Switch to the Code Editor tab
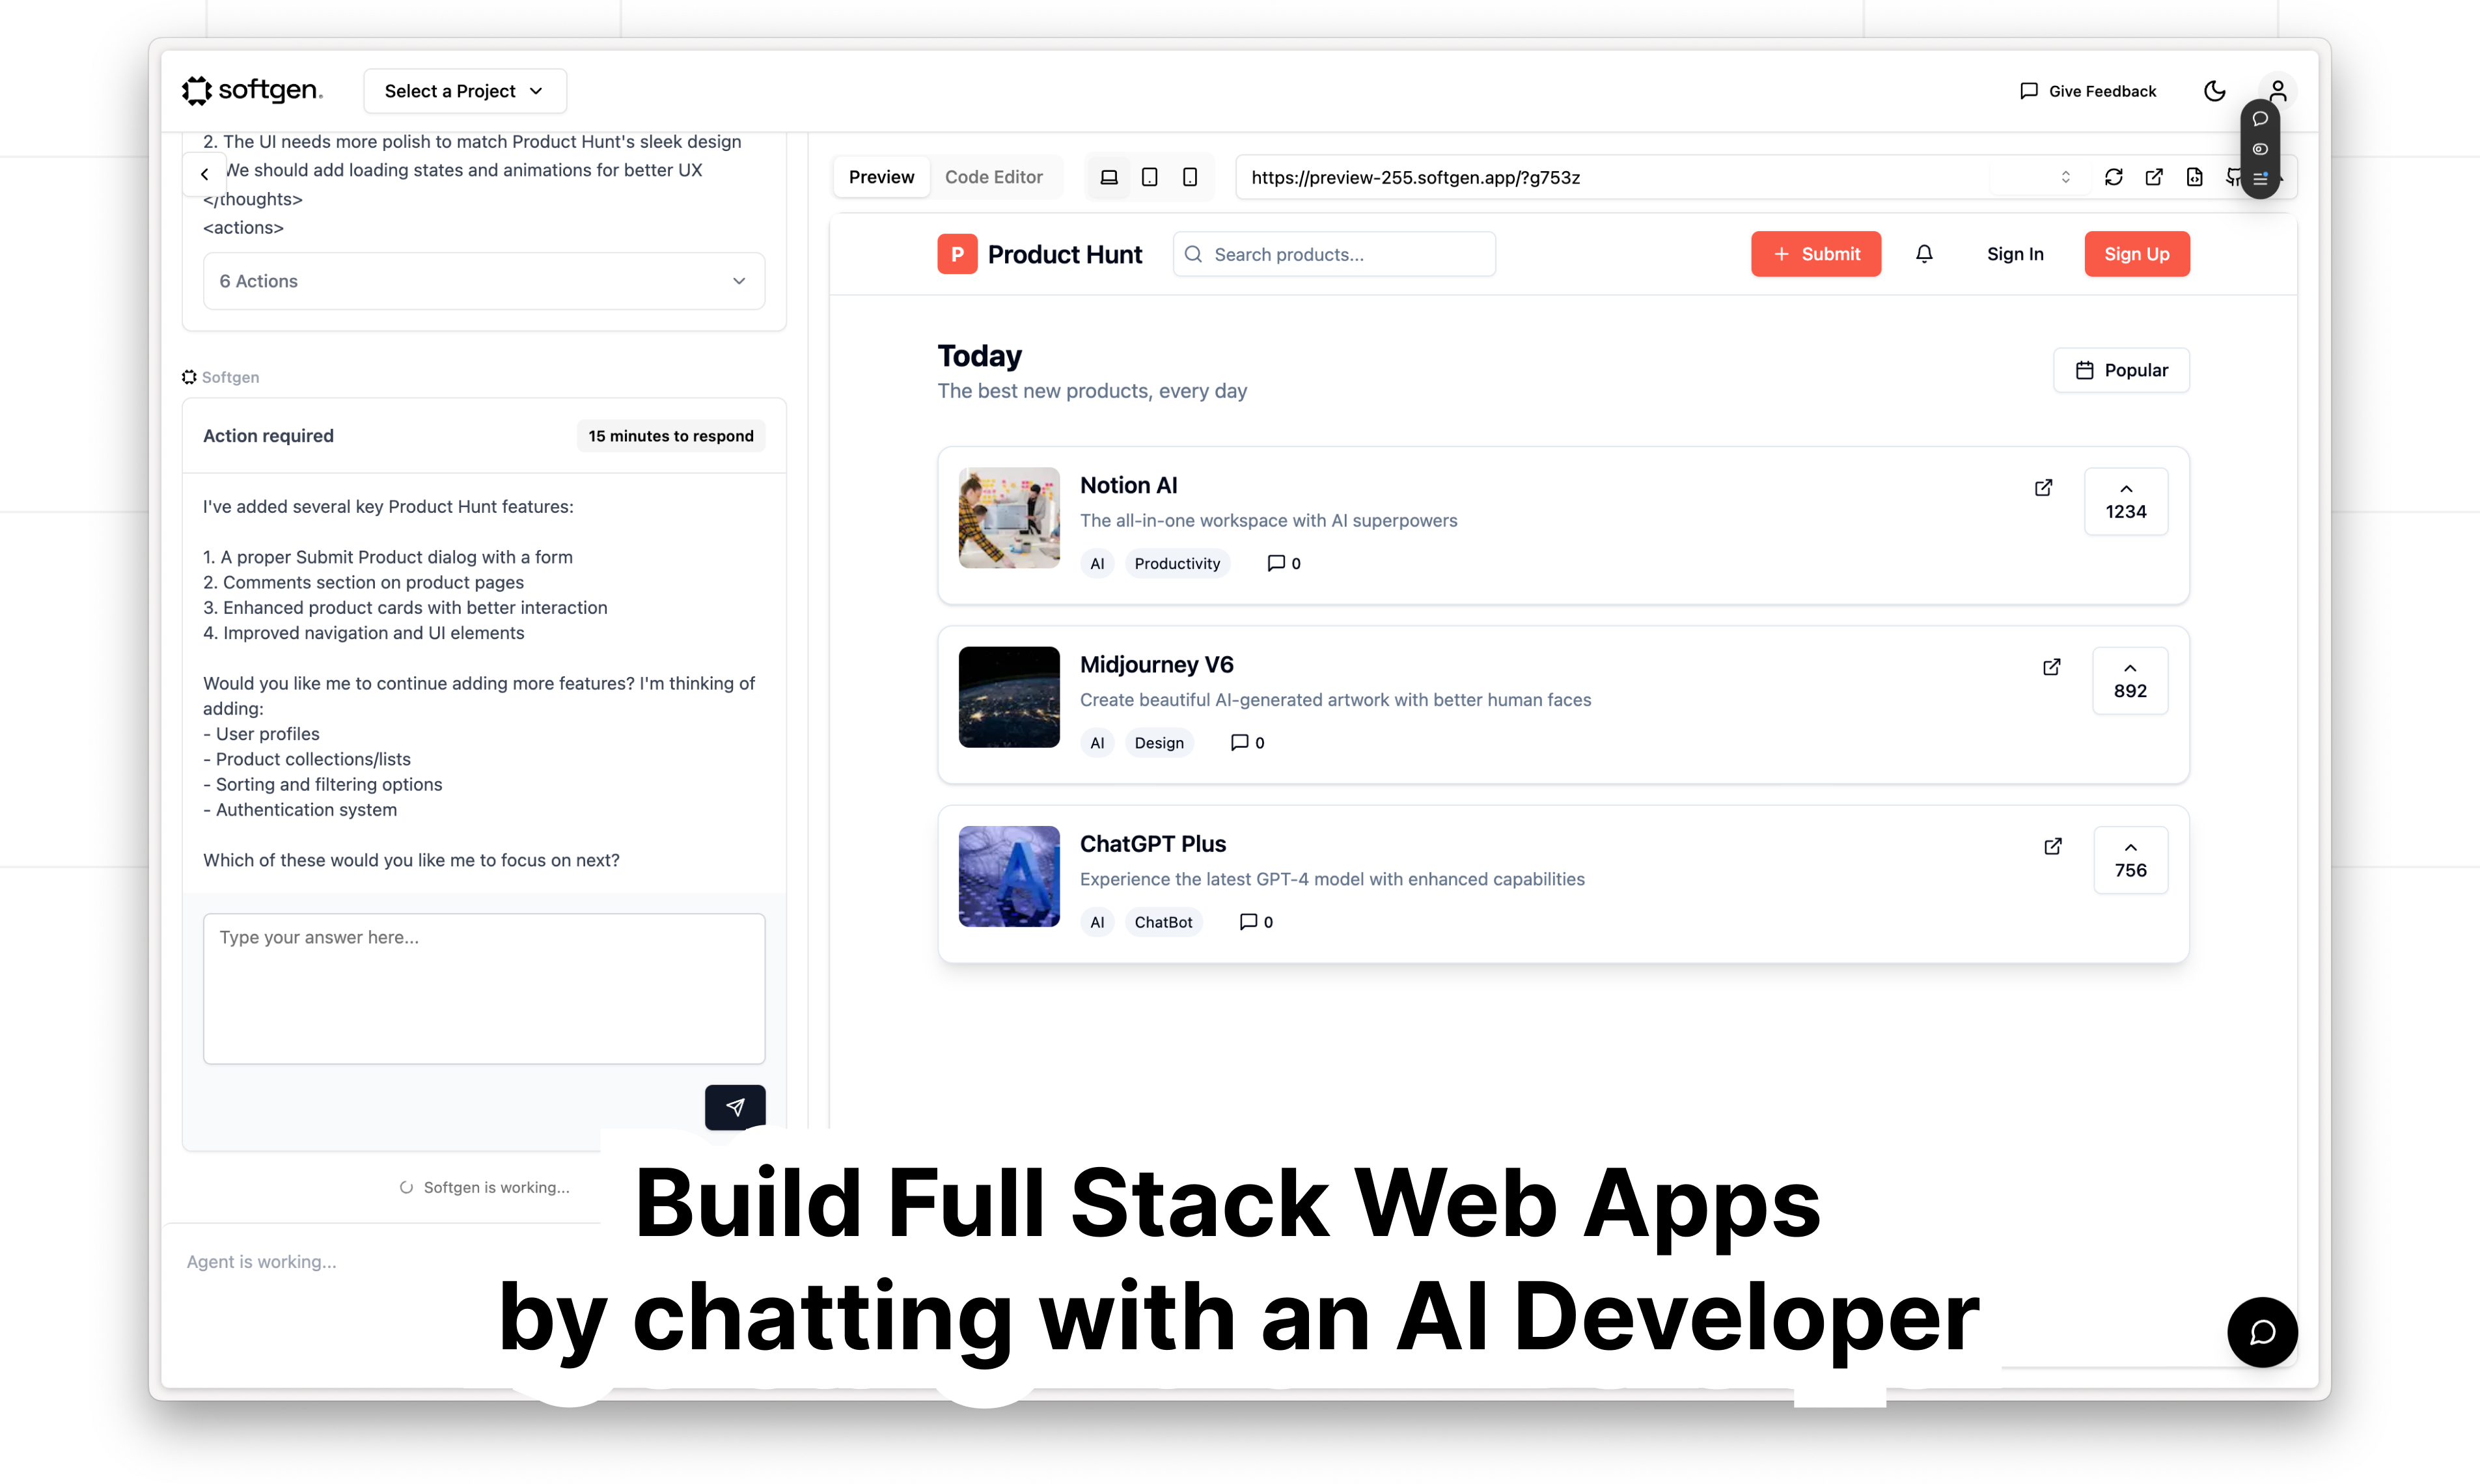This screenshot has height=1484, width=2480. [993, 177]
